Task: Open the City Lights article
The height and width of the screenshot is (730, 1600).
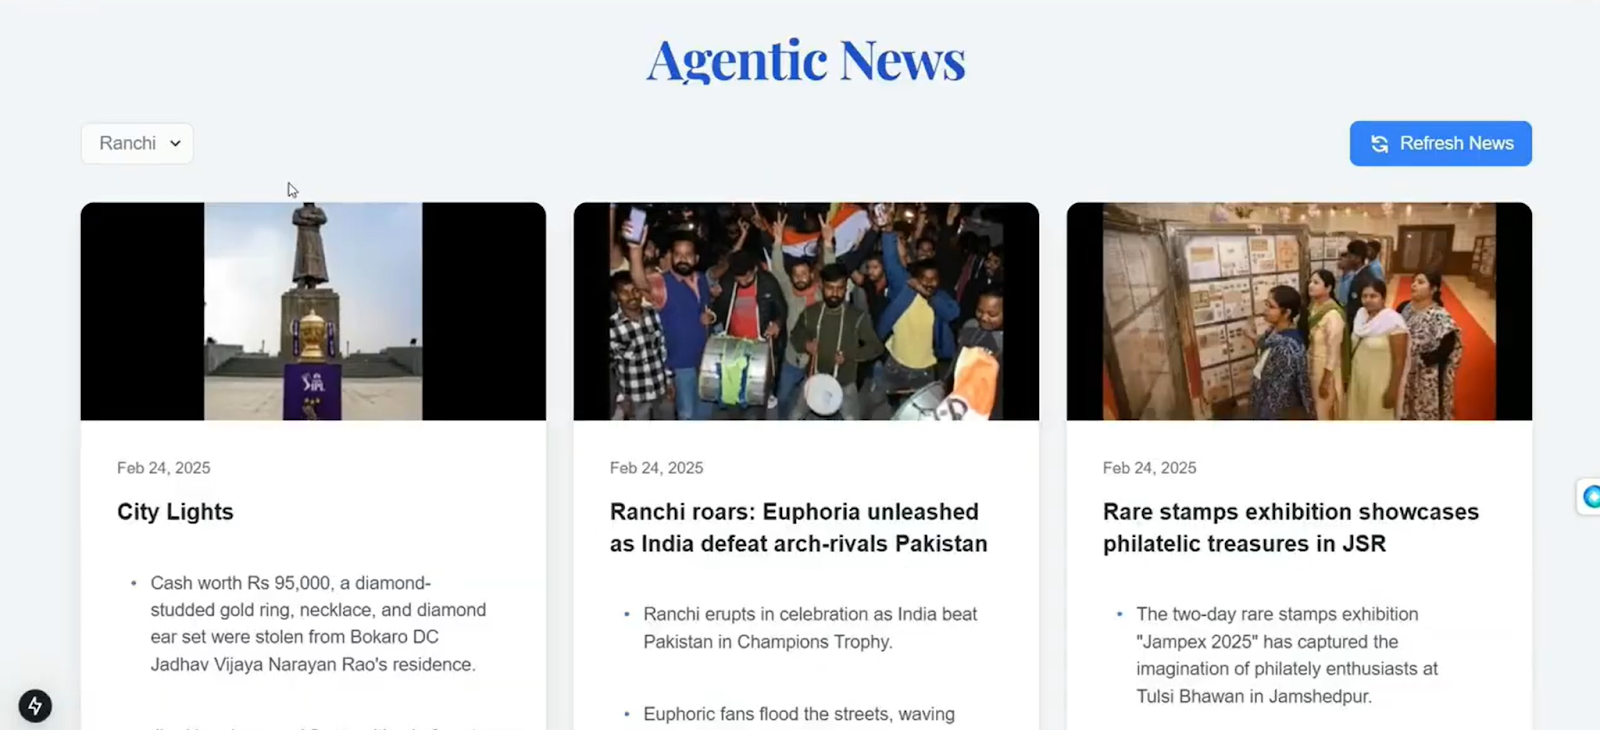Action: click(x=175, y=511)
